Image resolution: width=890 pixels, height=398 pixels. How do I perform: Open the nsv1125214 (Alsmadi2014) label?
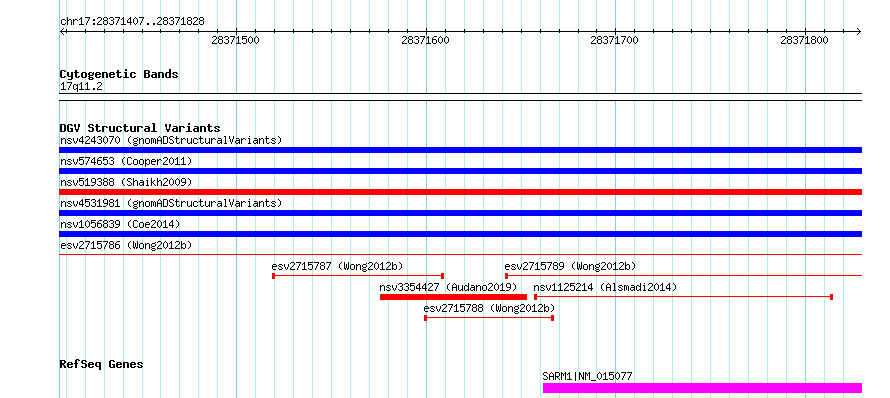(x=605, y=287)
